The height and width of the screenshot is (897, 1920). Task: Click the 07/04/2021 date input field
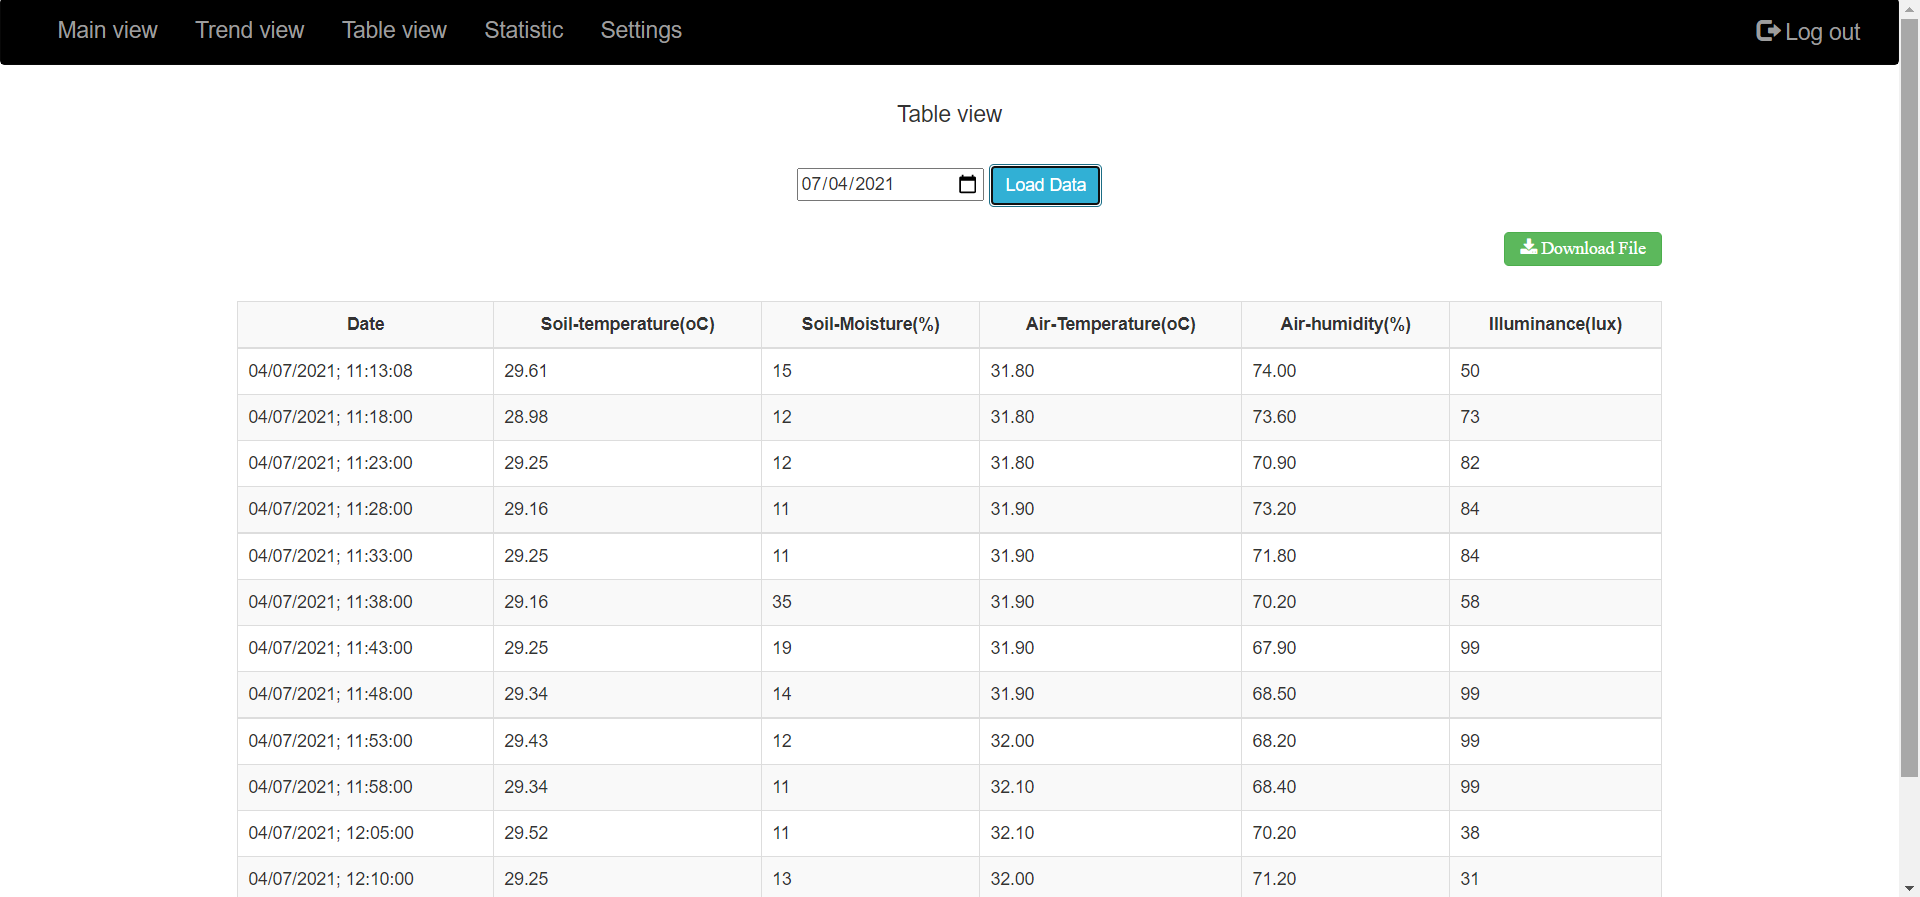[889, 184]
